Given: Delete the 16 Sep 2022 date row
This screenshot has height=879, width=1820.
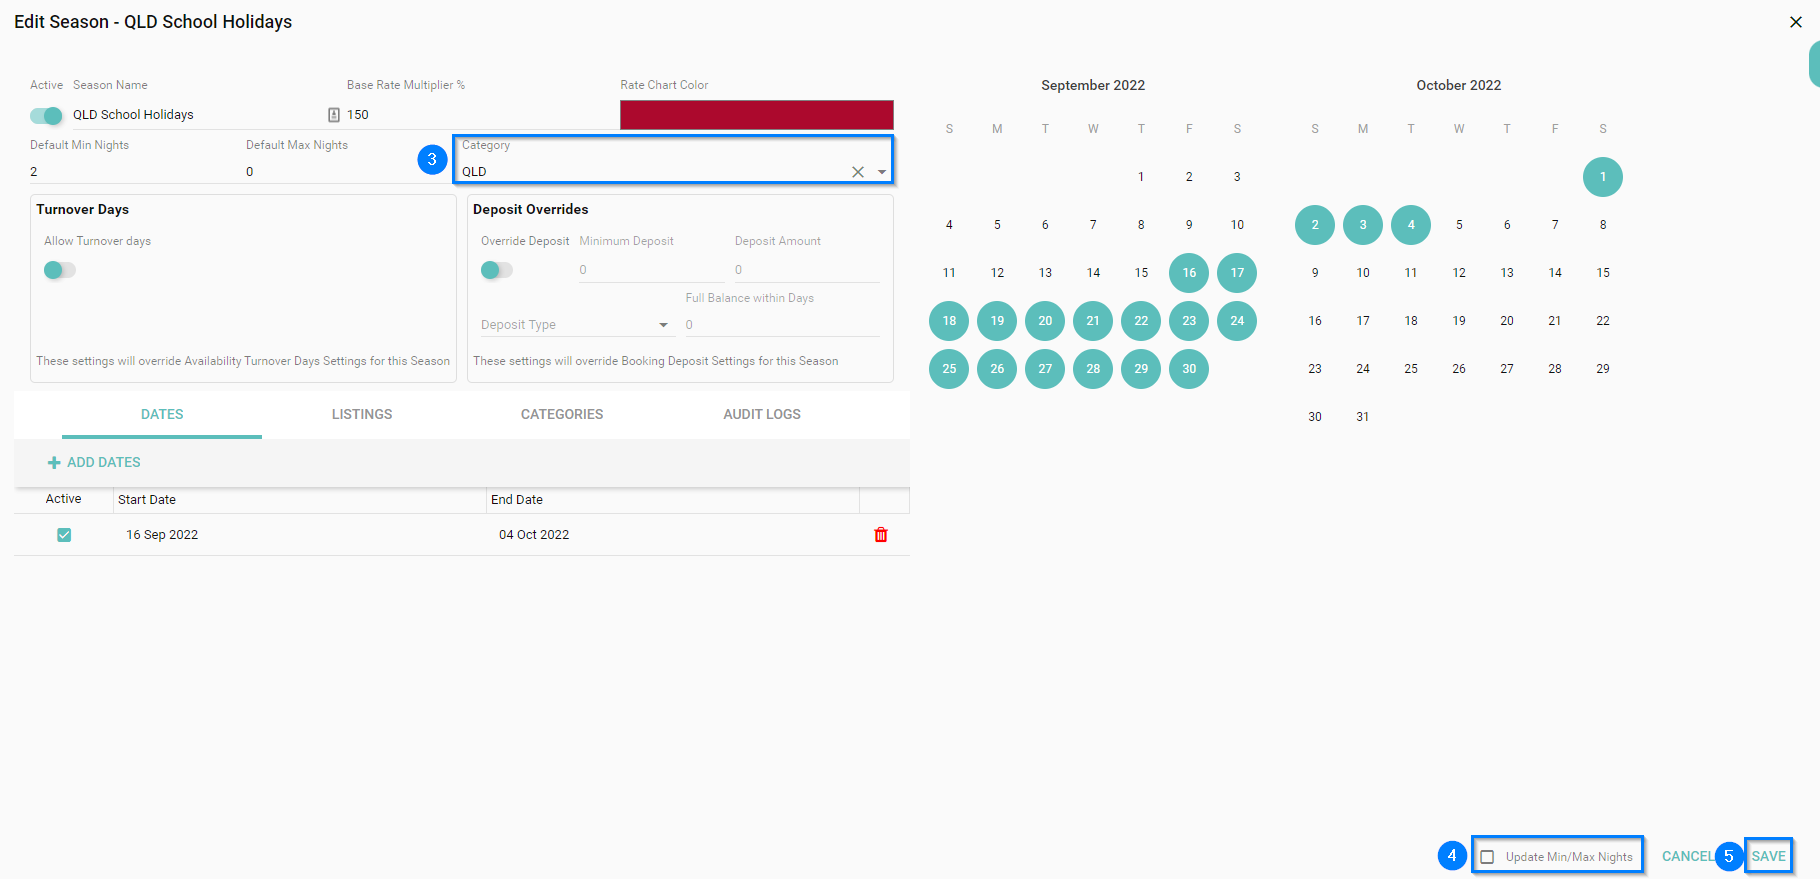Looking at the screenshot, I should 881,535.
